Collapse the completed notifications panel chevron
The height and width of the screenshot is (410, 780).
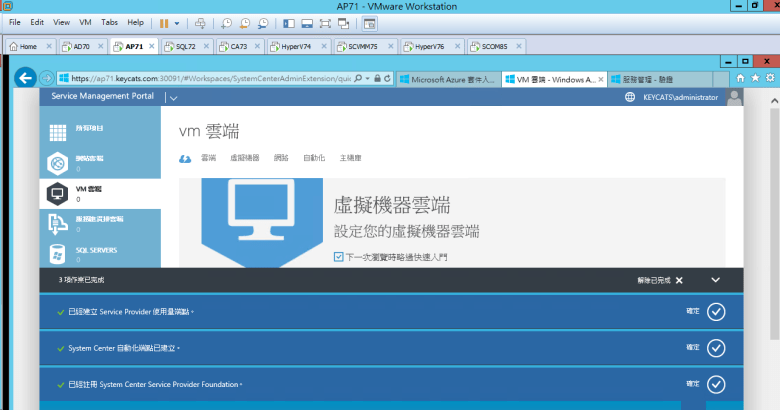[715, 281]
